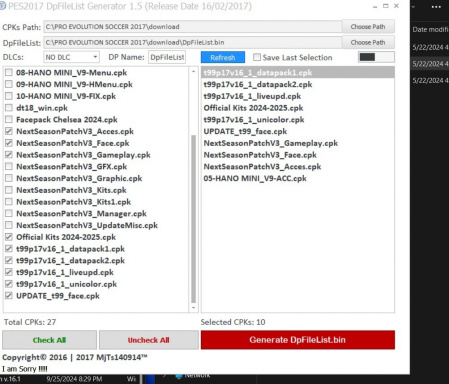Select t99p17v16_1_liveupd.cpk in the selected list

coord(298,96)
